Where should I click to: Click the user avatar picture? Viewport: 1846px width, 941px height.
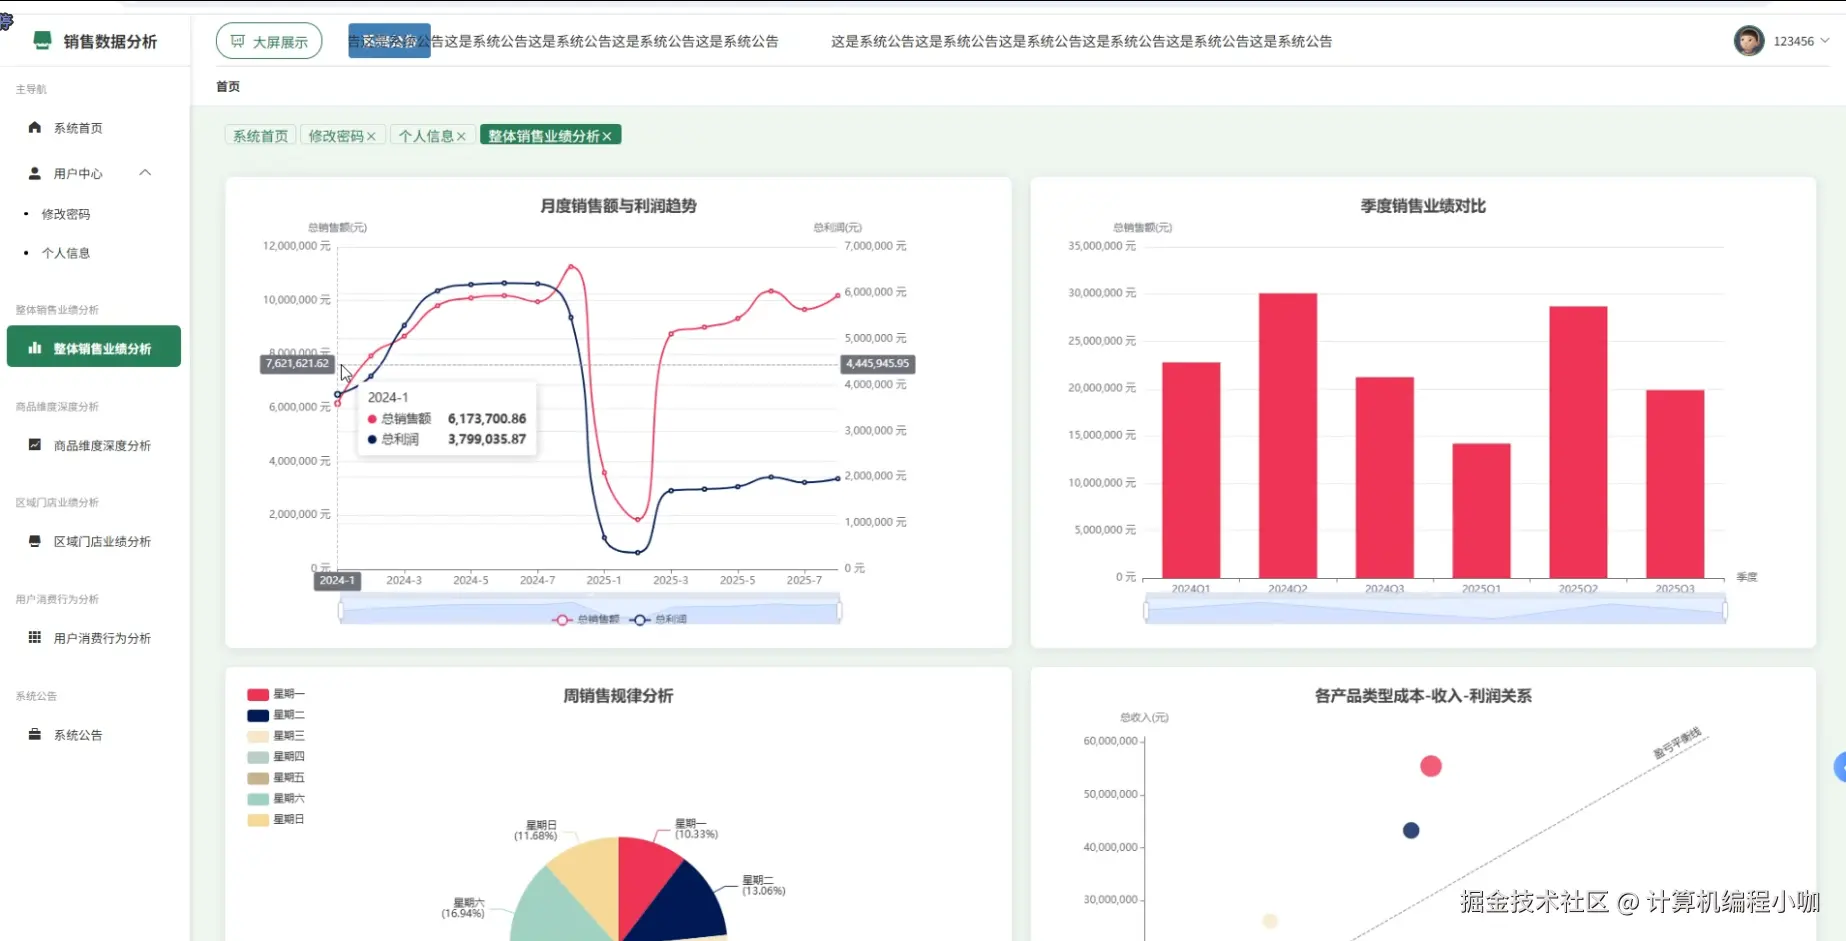[1749, 41]
